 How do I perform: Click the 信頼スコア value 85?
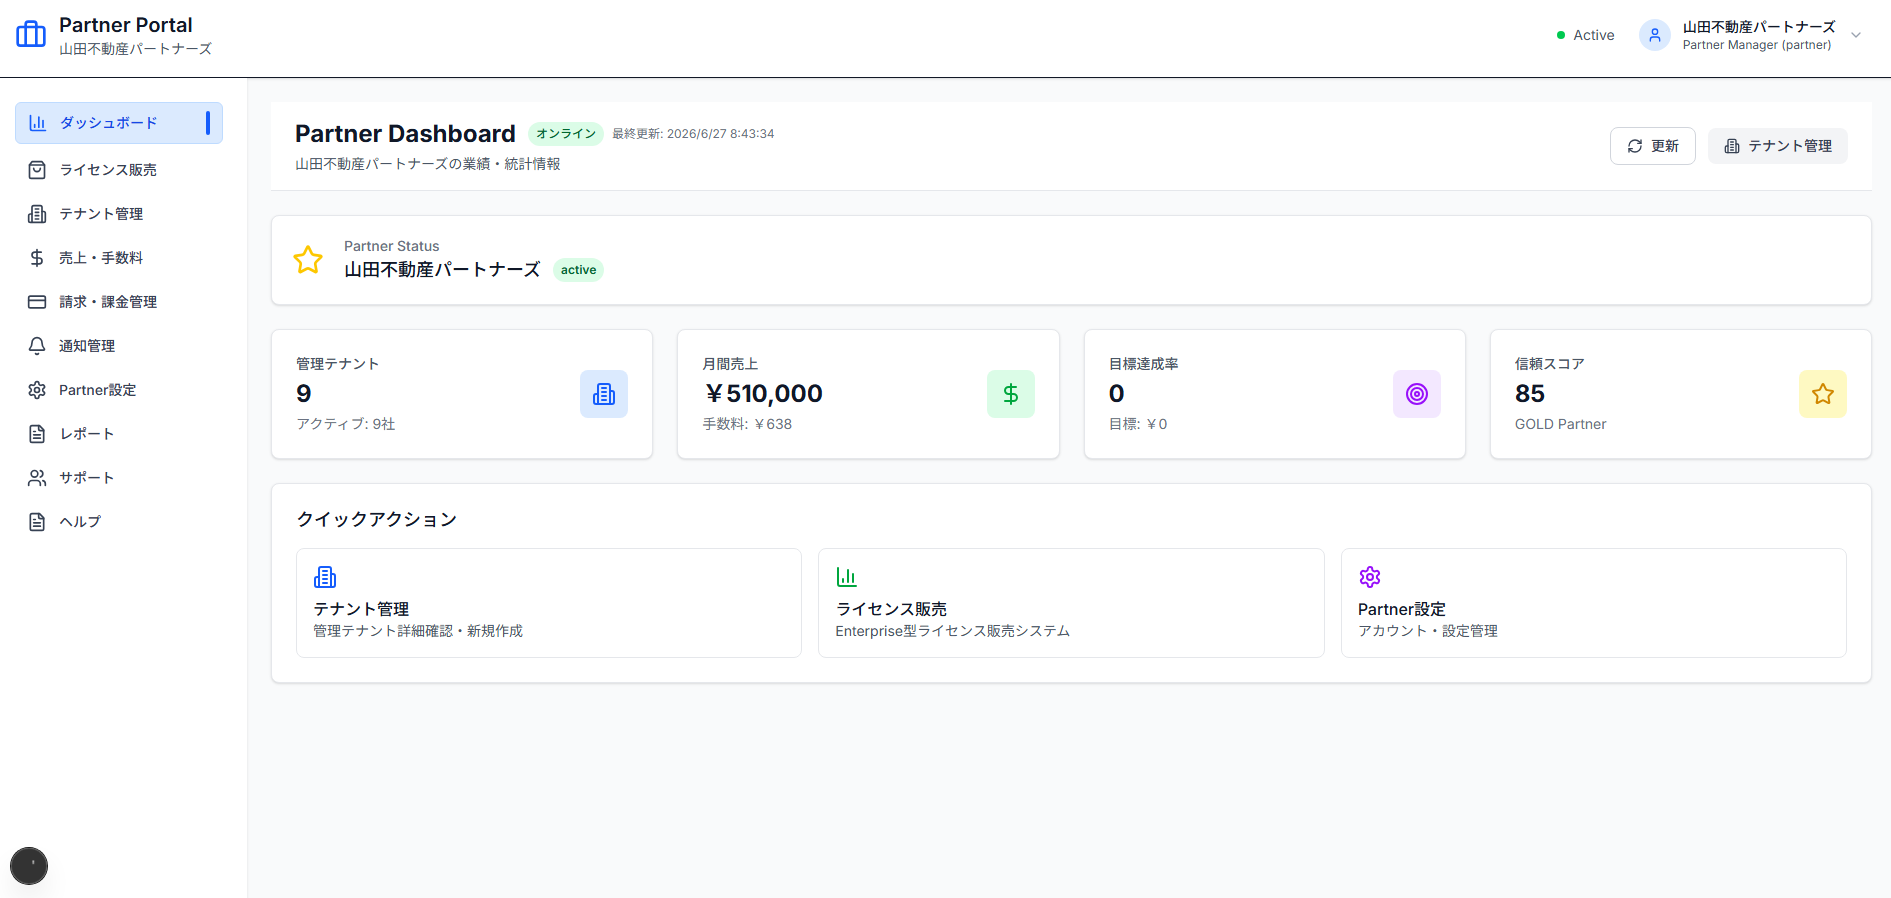[1530, 394]
